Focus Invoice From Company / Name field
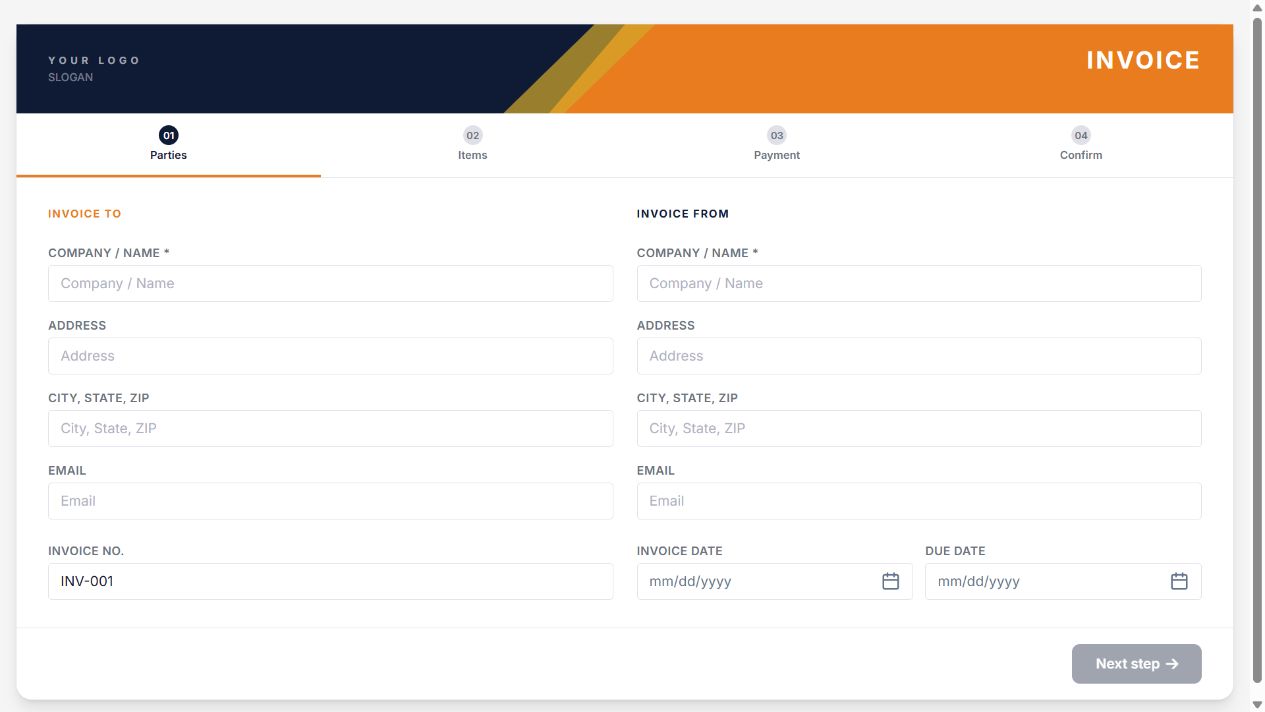 pos(919,283)
